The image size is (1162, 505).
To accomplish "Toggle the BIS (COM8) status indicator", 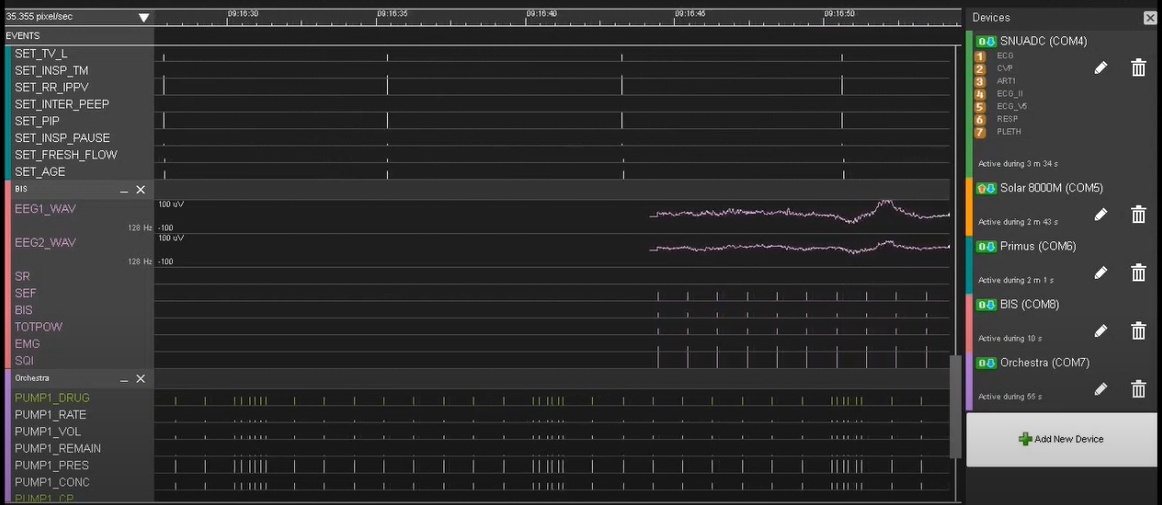I will (x=986, y=305).
